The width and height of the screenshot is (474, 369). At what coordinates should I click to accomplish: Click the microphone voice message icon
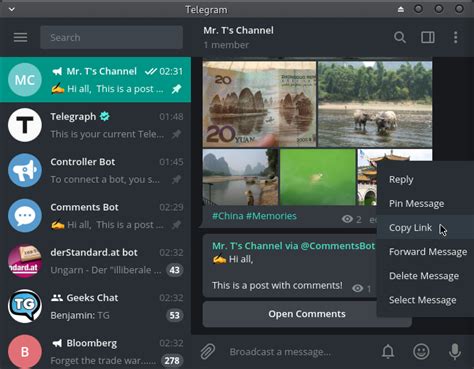point(455,351)
